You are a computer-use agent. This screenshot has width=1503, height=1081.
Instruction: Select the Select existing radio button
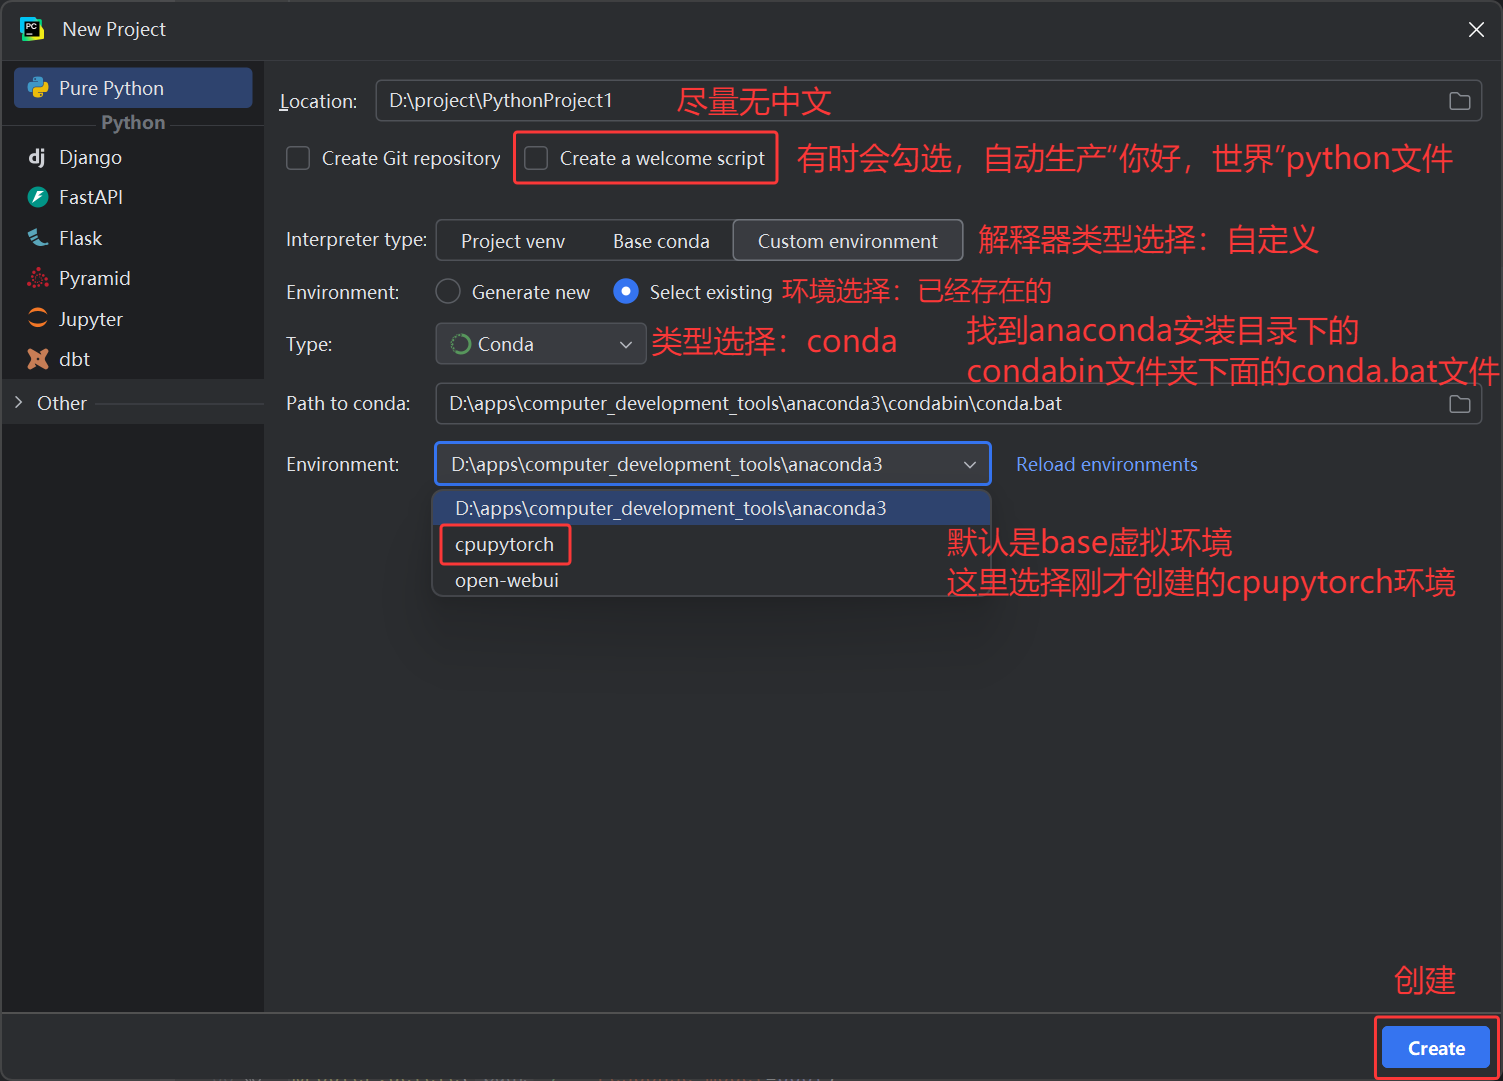coord(626,291)
